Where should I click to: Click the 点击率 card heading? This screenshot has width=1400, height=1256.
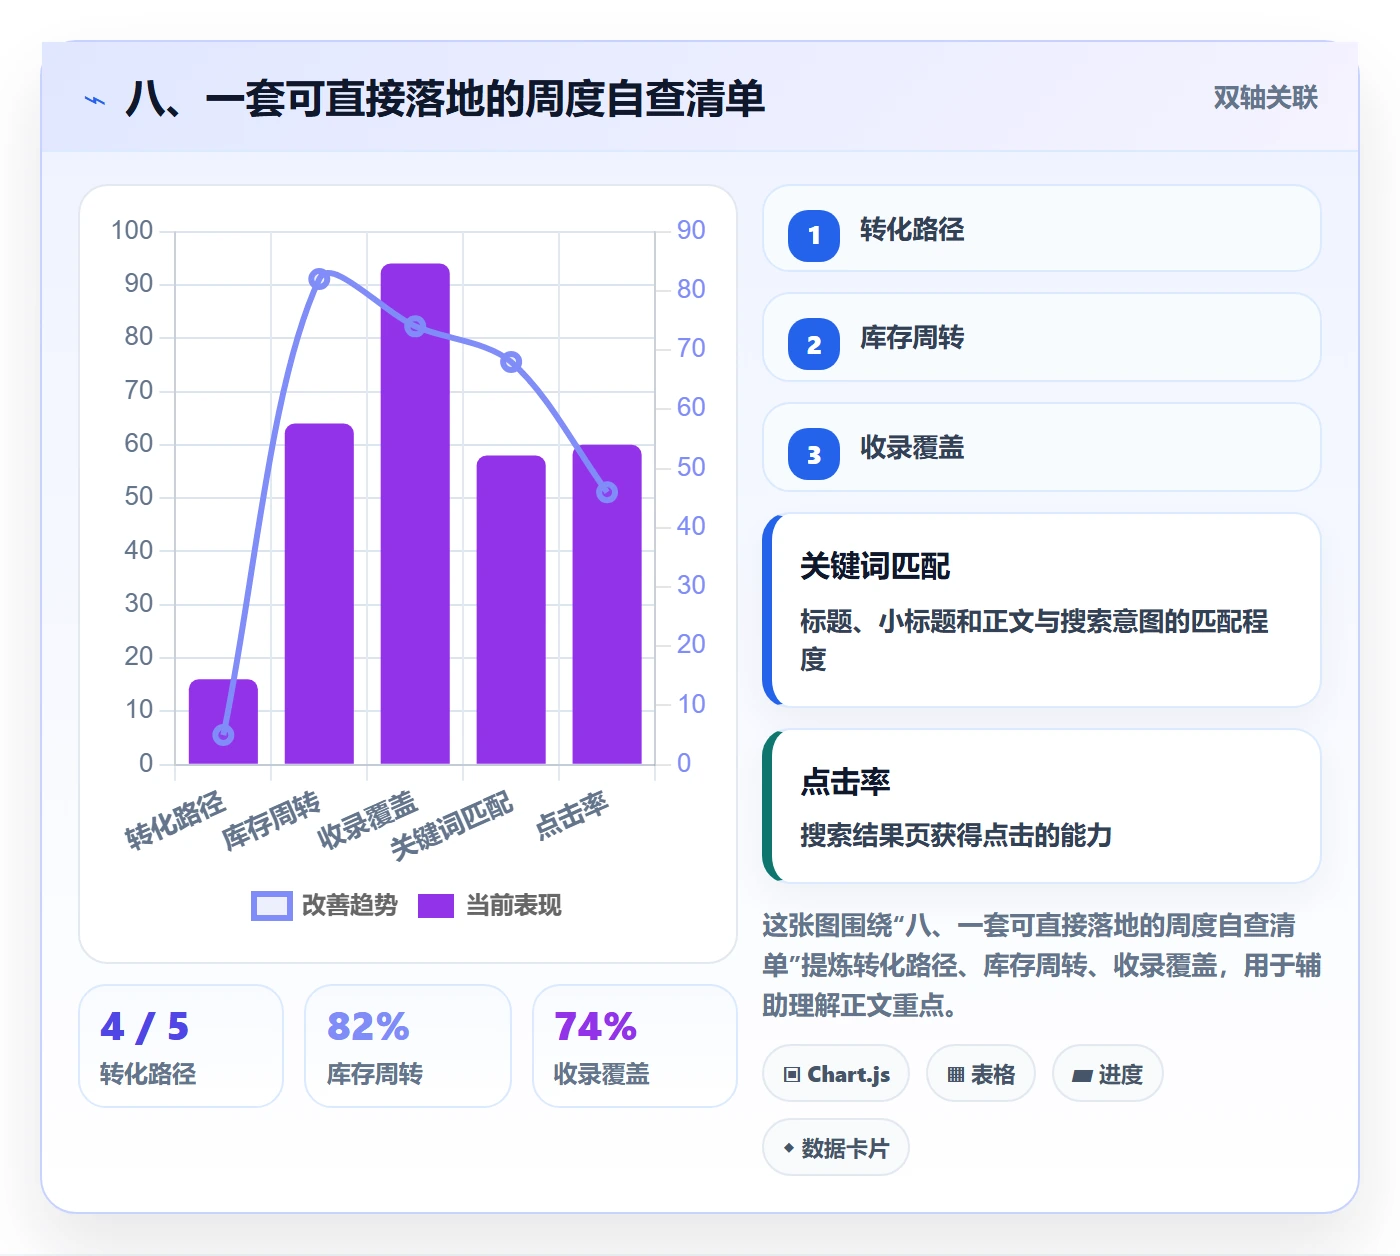(845, 782)
